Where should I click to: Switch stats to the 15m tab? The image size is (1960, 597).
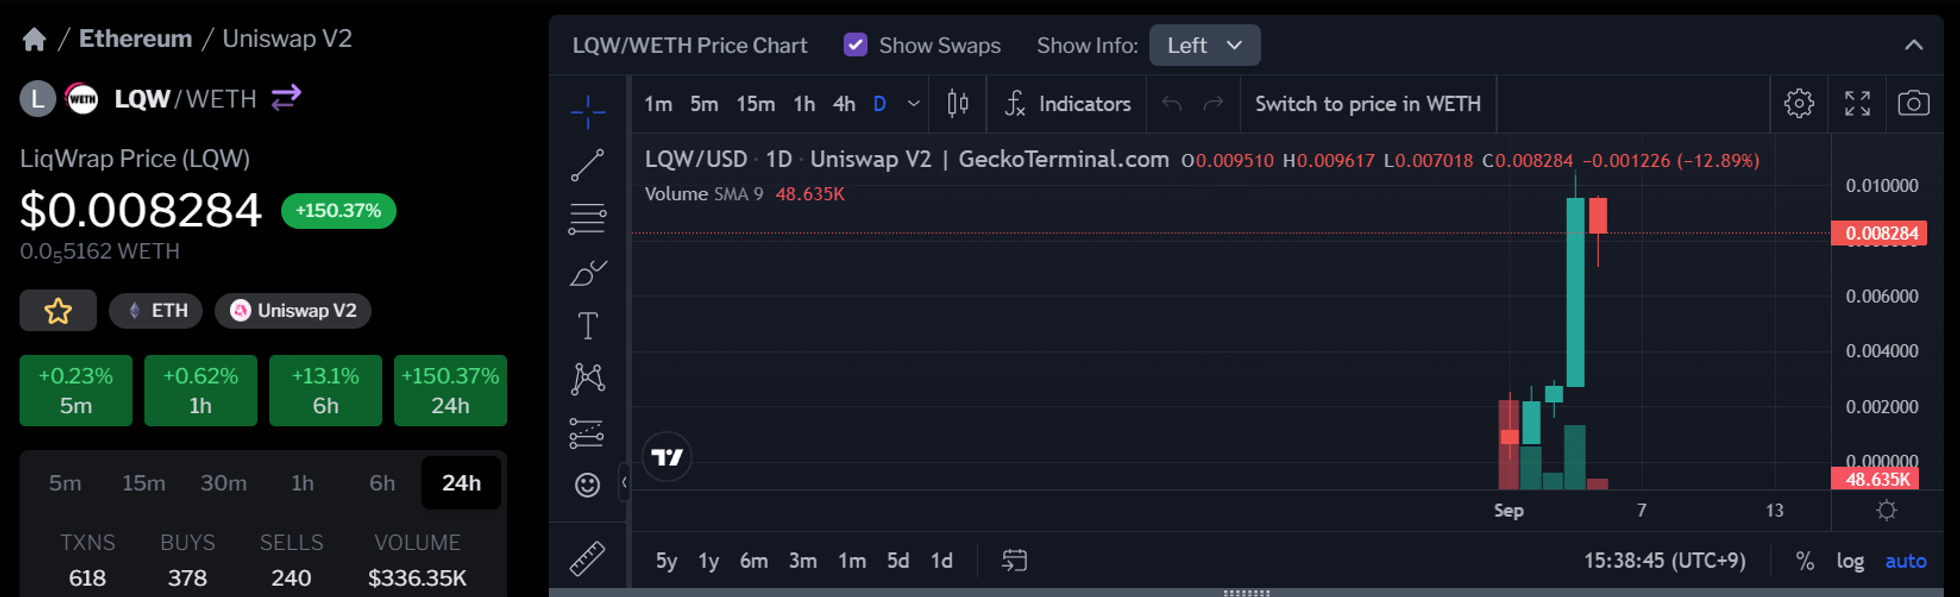tap(144, 483)
